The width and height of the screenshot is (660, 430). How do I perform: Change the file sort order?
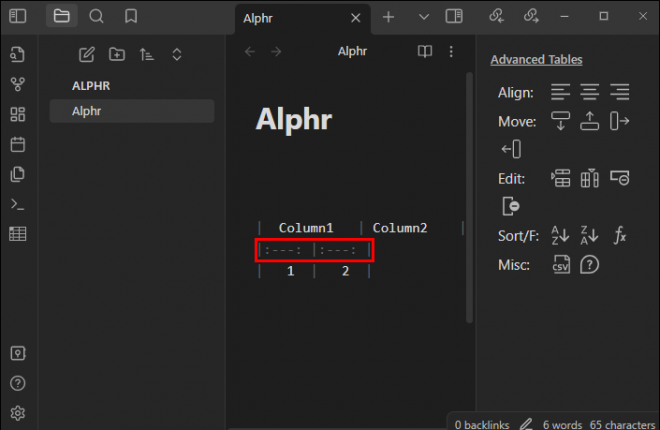(x=147, y=54)
